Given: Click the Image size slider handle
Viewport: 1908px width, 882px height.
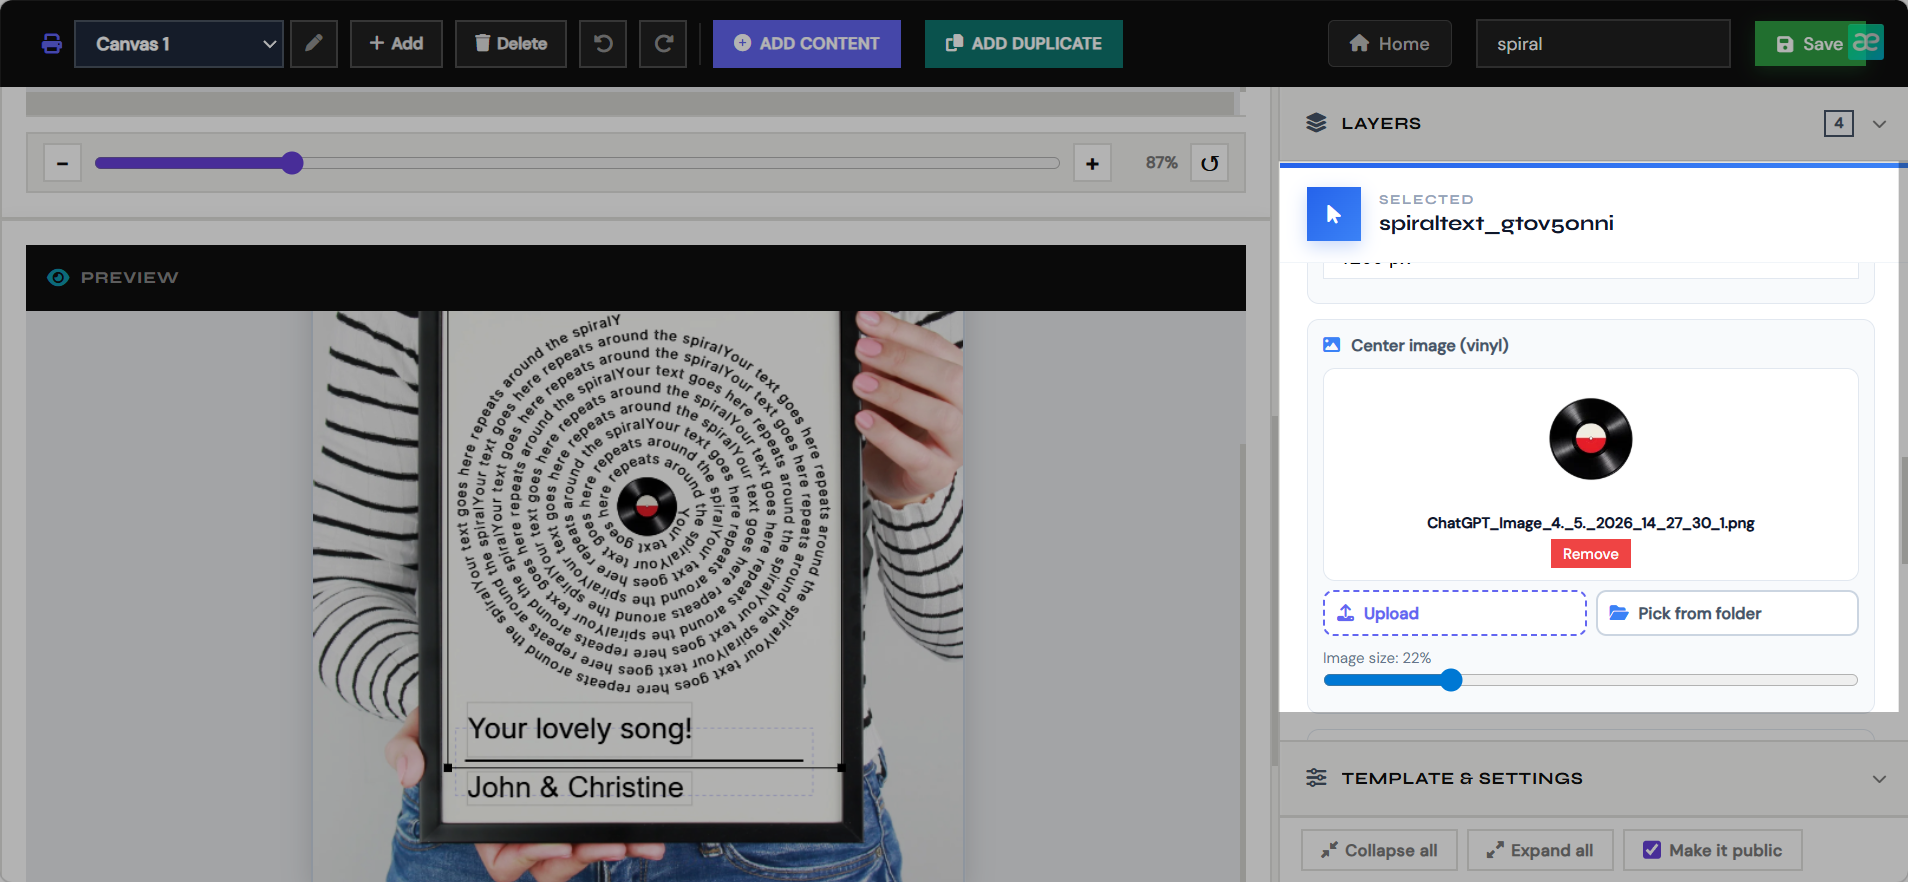Looking at the screenshot, I should [x=1451, y=680].
